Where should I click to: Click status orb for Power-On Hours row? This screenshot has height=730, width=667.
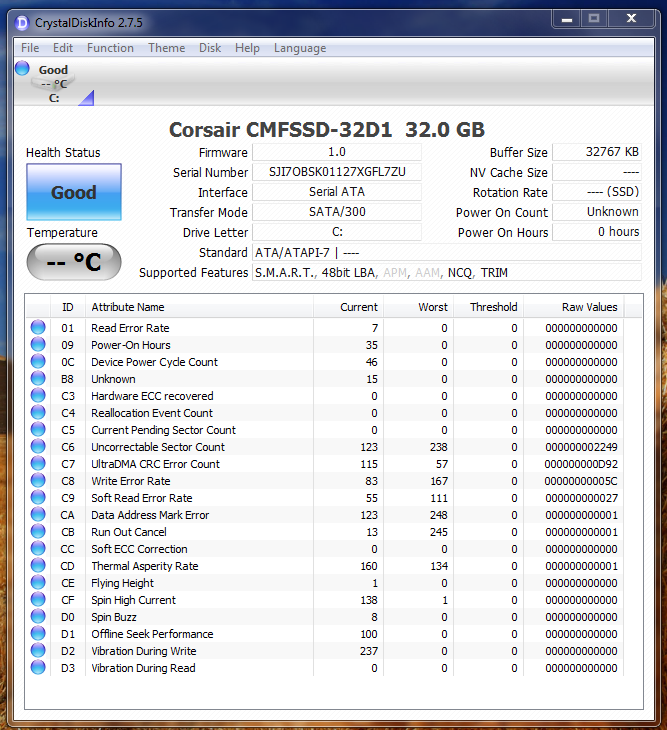[x=38, y=345]
